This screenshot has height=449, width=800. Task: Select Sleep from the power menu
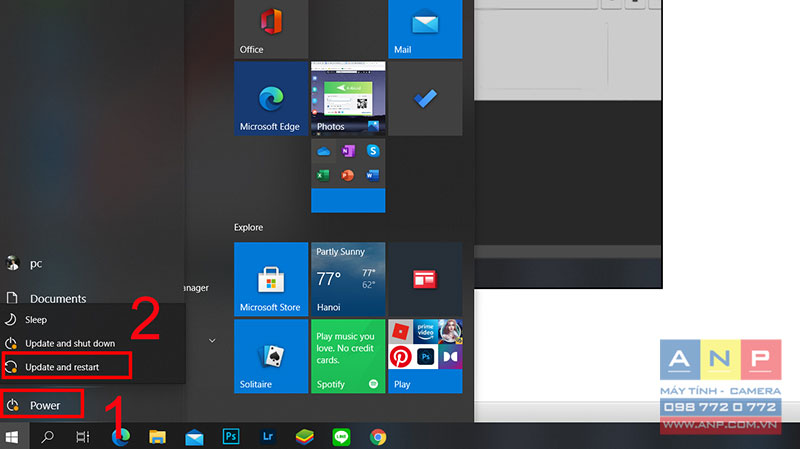point(93,320)
